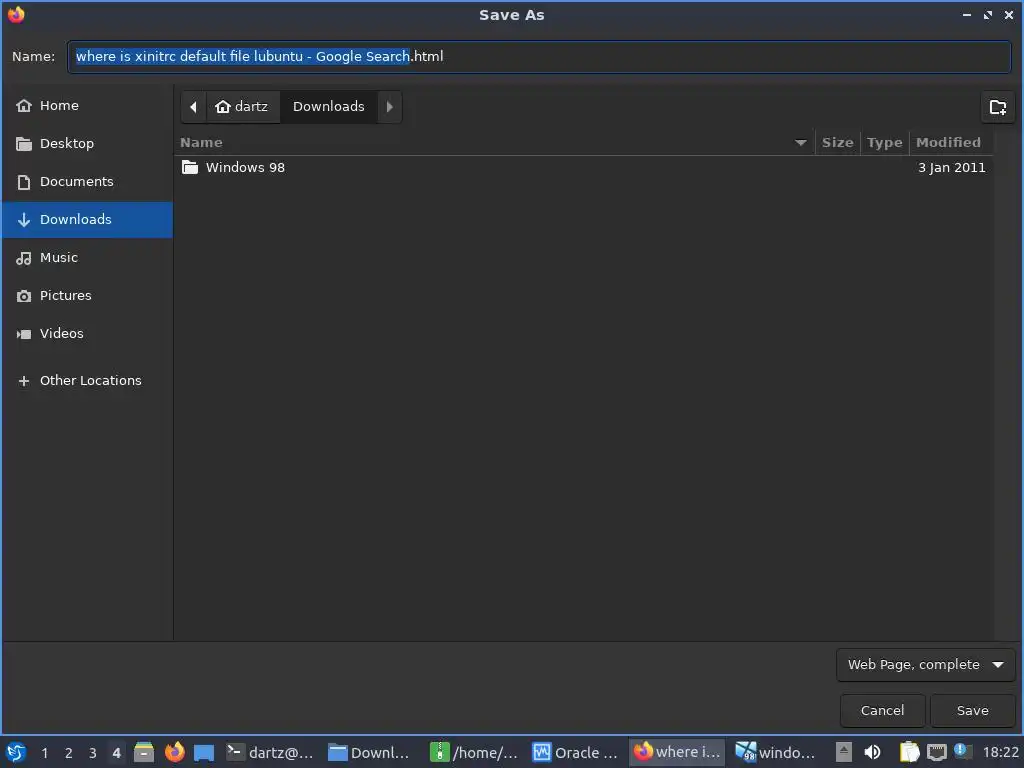The width and height of the screenshot is (1024, 768).
Task: Click the Save button
Action: (972, 711)
